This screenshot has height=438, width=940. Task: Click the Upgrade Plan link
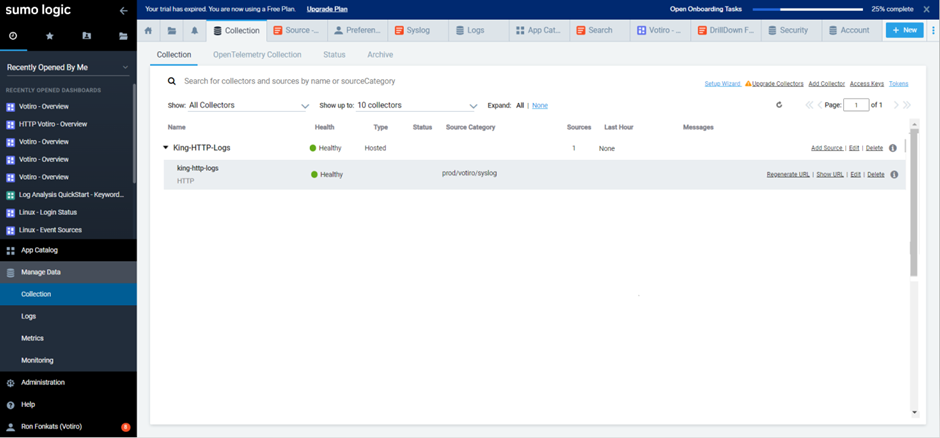(327, 9)
